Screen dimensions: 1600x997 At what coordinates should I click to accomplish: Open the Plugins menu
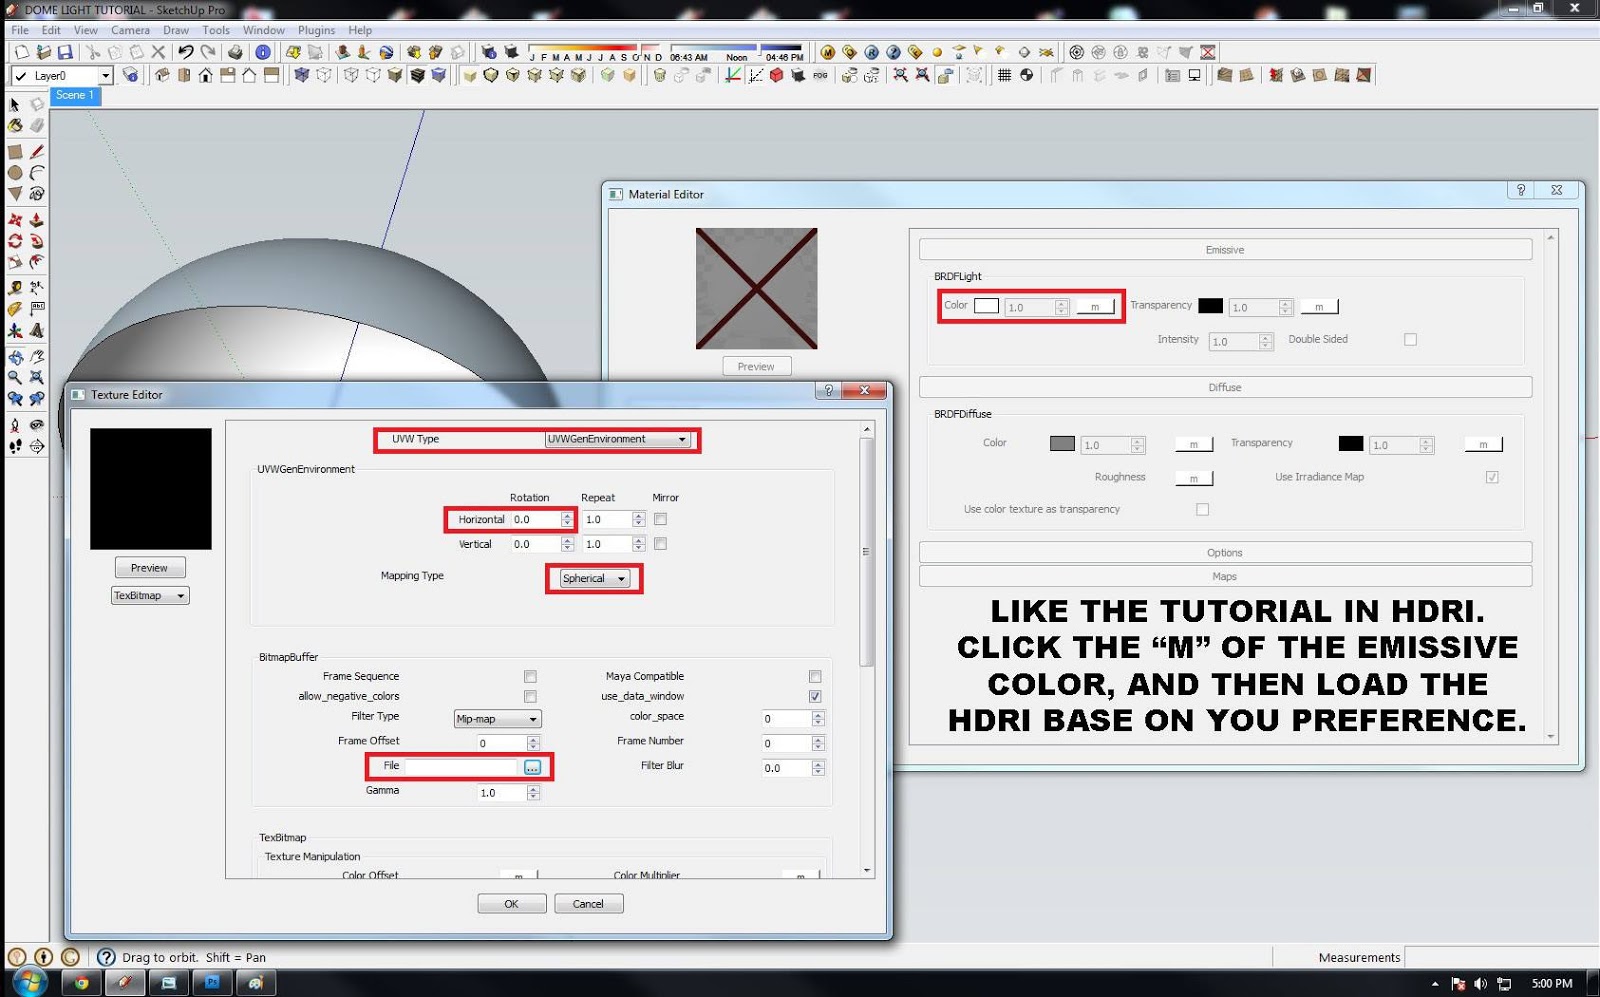coord(316,30)
